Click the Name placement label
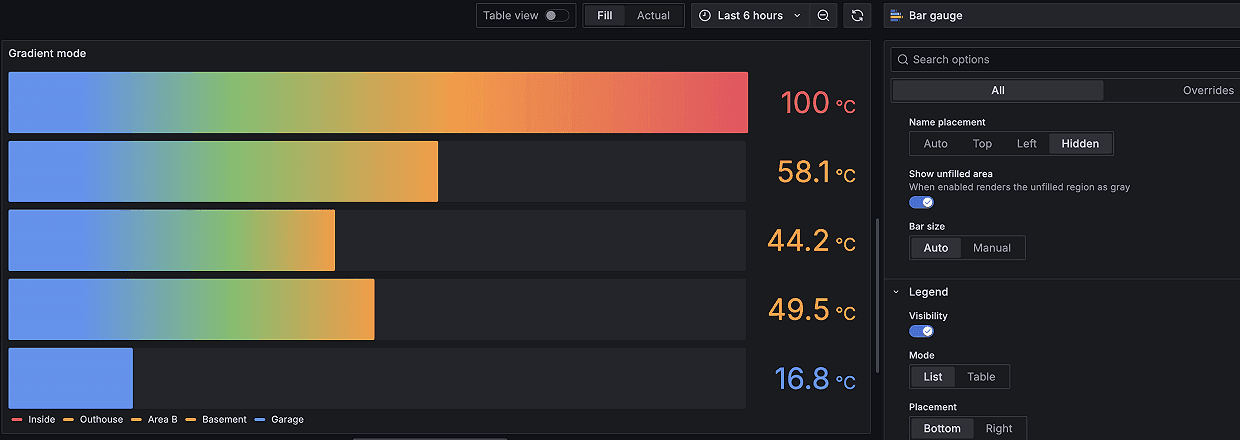Viewport: 1240px width, 440px height. [947, 122]
